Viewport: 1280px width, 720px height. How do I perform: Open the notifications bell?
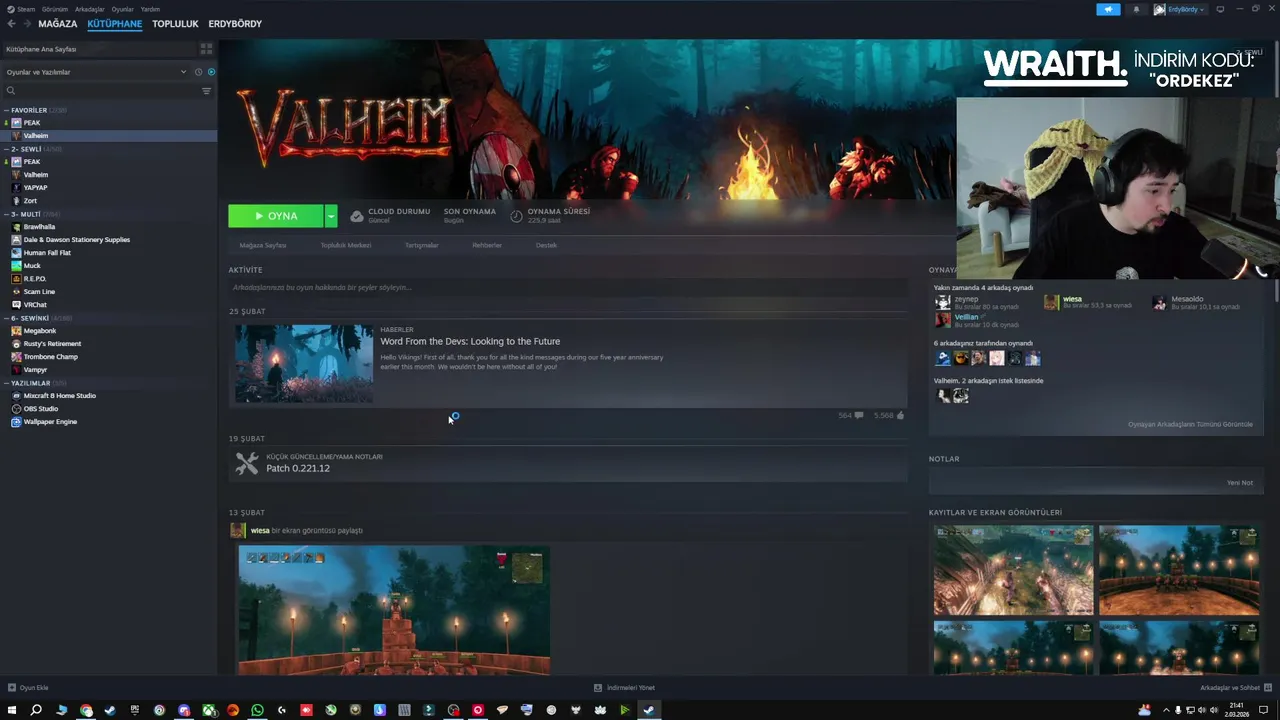[1136, 9]
